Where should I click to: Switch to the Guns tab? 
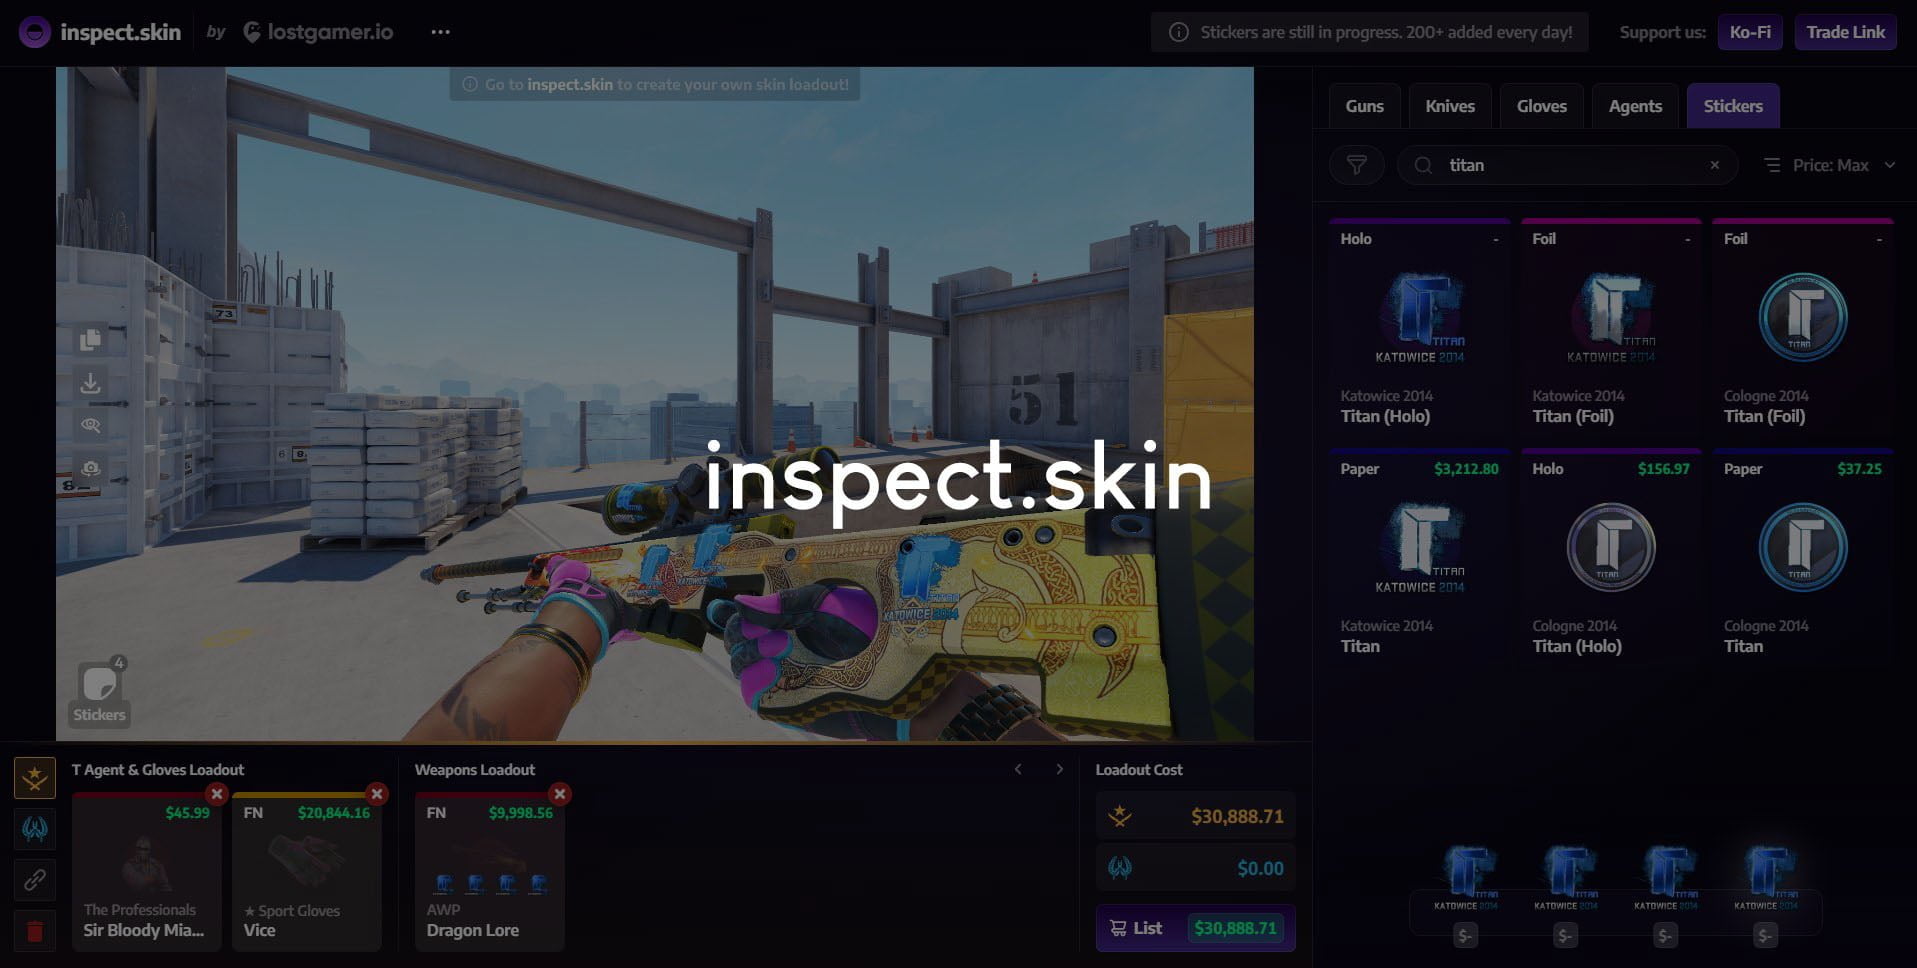(x=1364, y=106)
